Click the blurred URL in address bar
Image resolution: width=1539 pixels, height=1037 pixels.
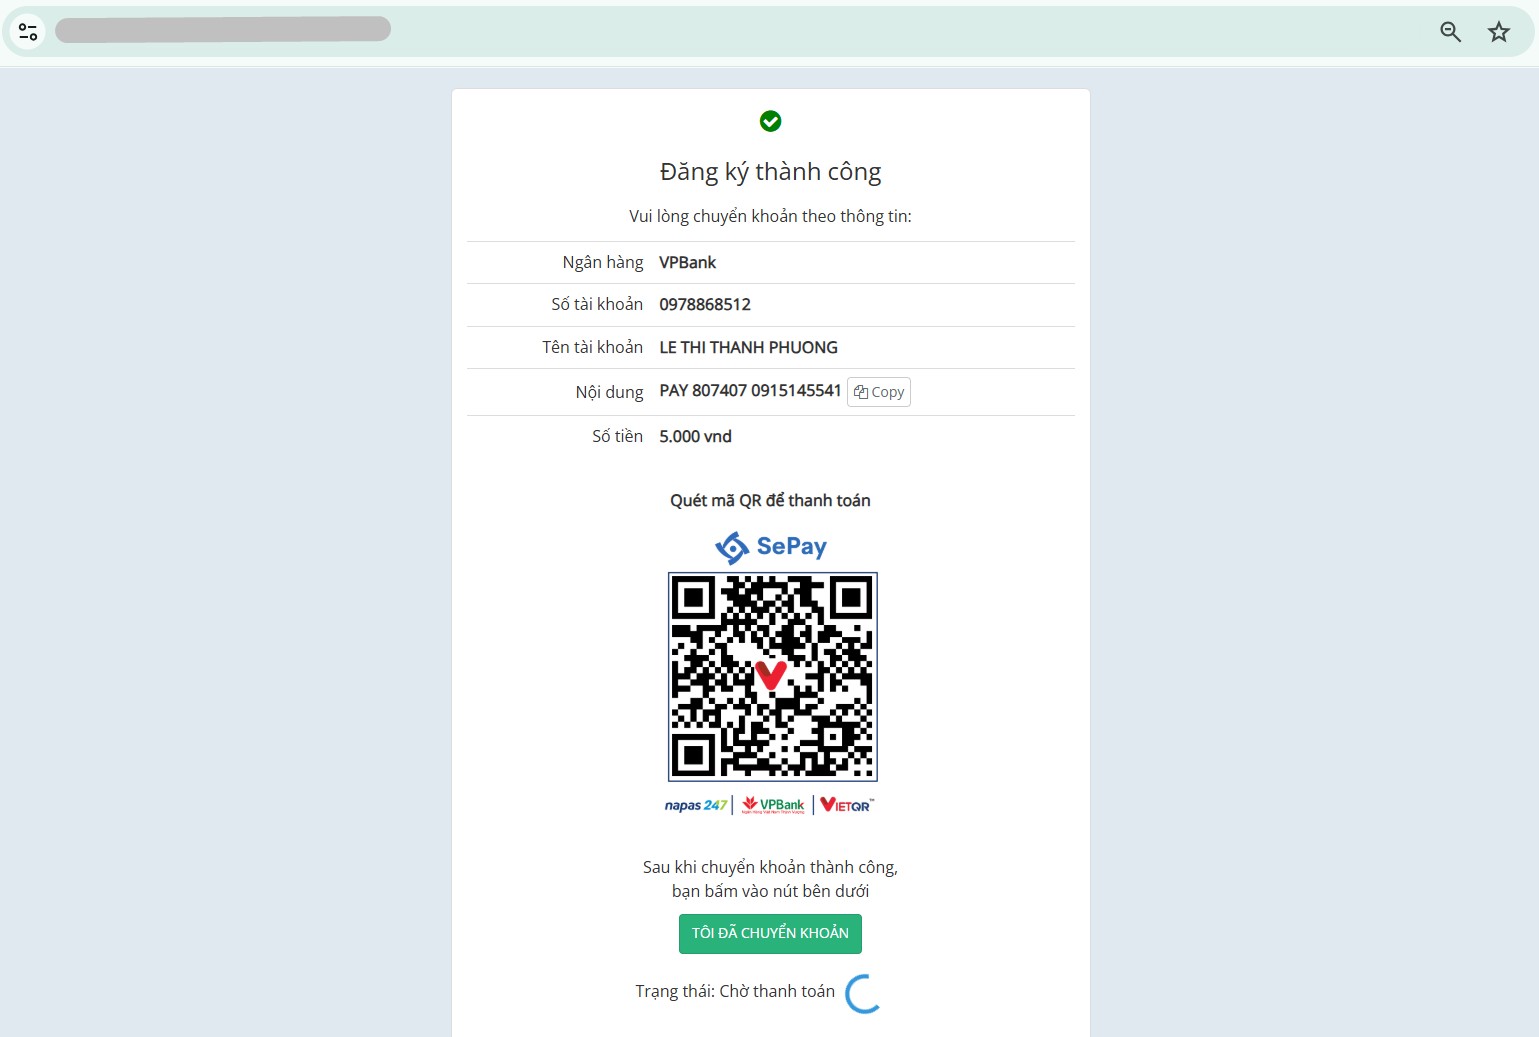pyautogui.click(x=223, y=29)
